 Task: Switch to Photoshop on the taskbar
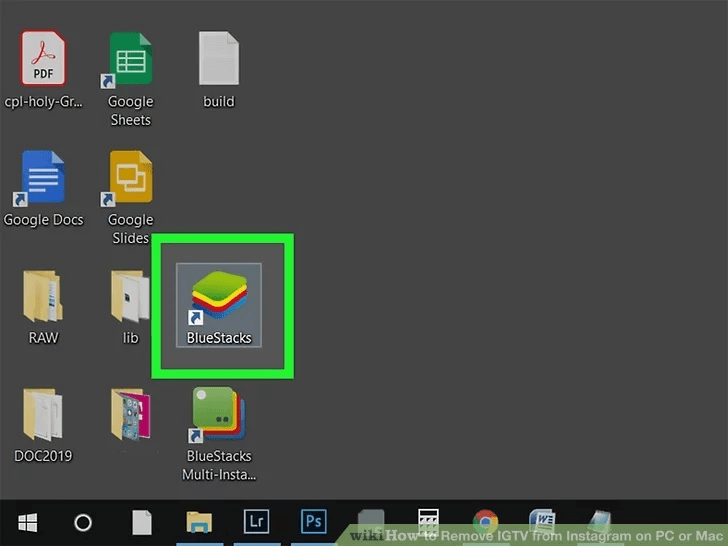point(313,521)
